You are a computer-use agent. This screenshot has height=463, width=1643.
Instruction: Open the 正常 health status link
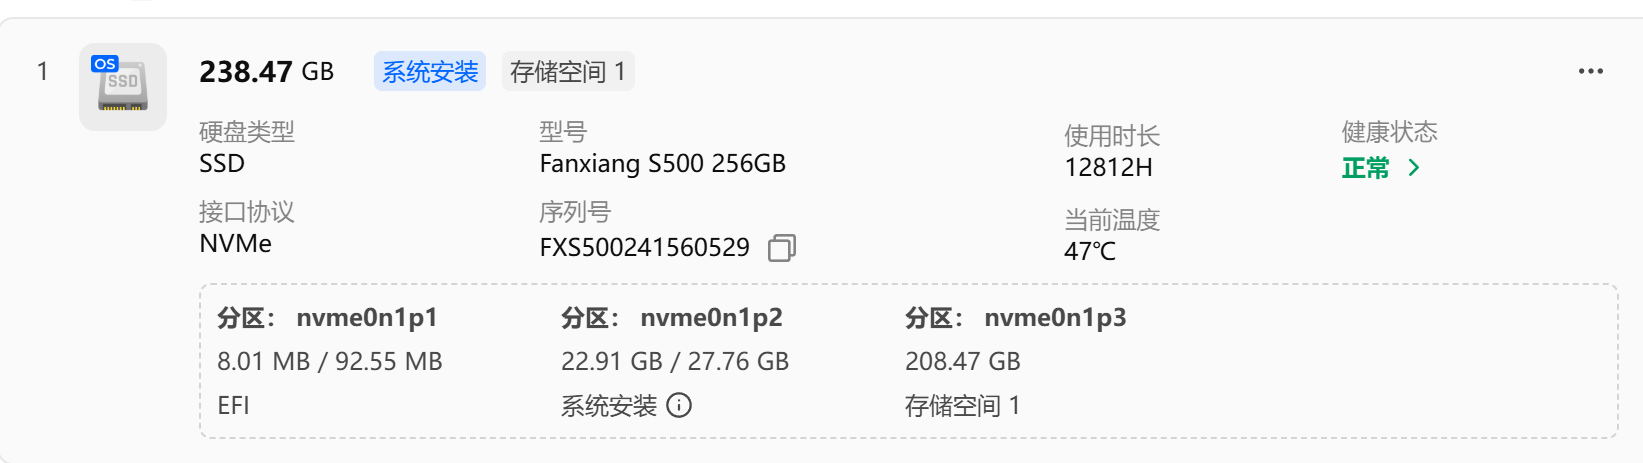pyautogui.click(x=1366, y=168)
